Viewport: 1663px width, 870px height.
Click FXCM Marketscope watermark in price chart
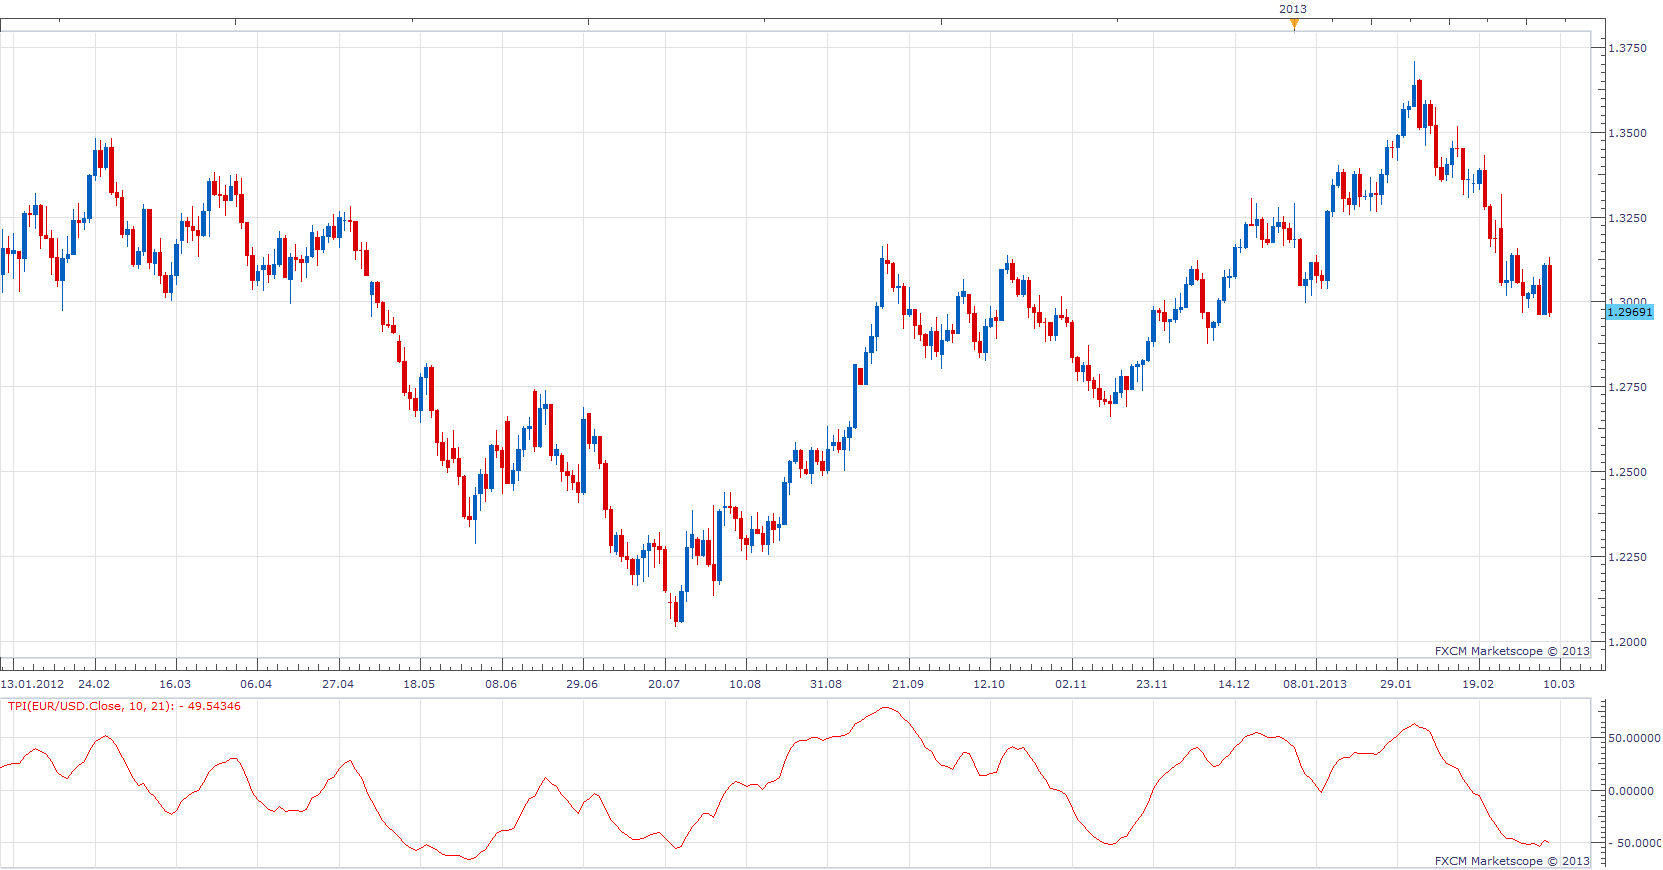click(x=1512, y=651)
